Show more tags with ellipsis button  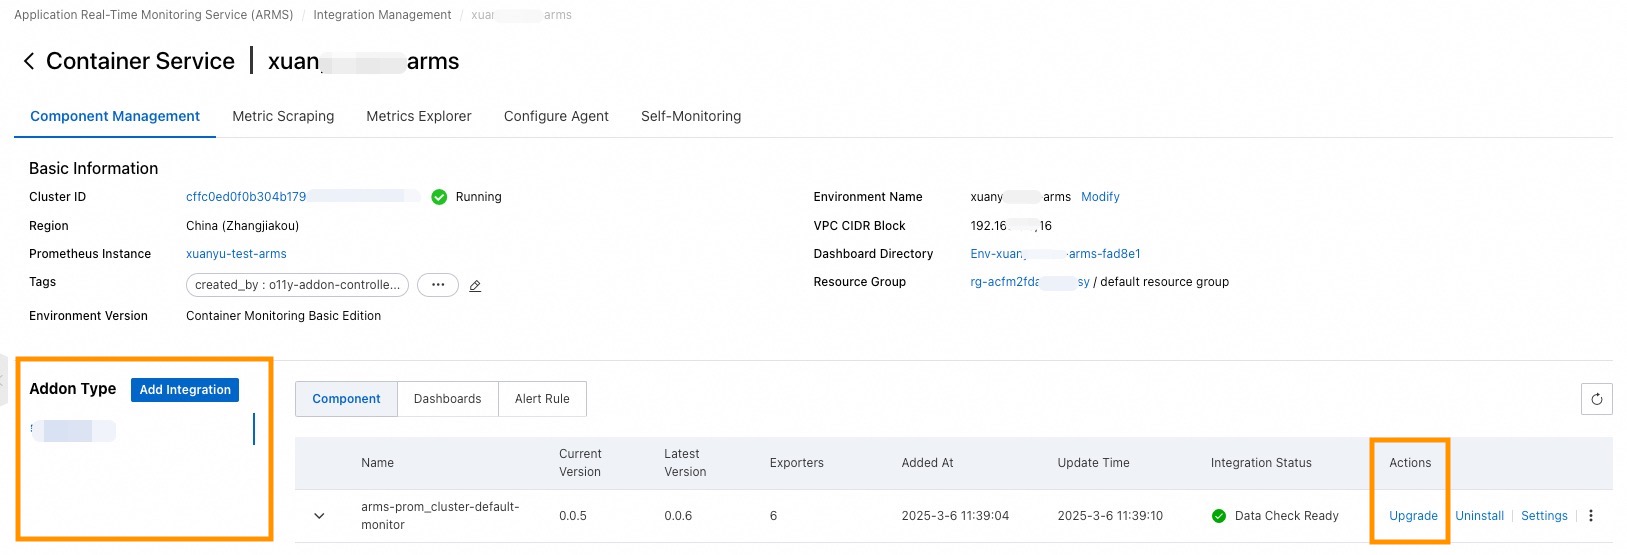click(438, 285)
